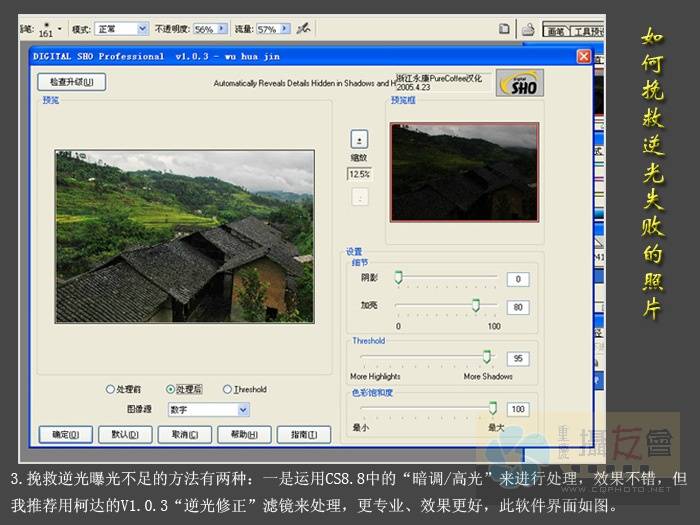Click the 指南(T) guide button
This screenshot has width=700, height=525.
pos(304,434)
